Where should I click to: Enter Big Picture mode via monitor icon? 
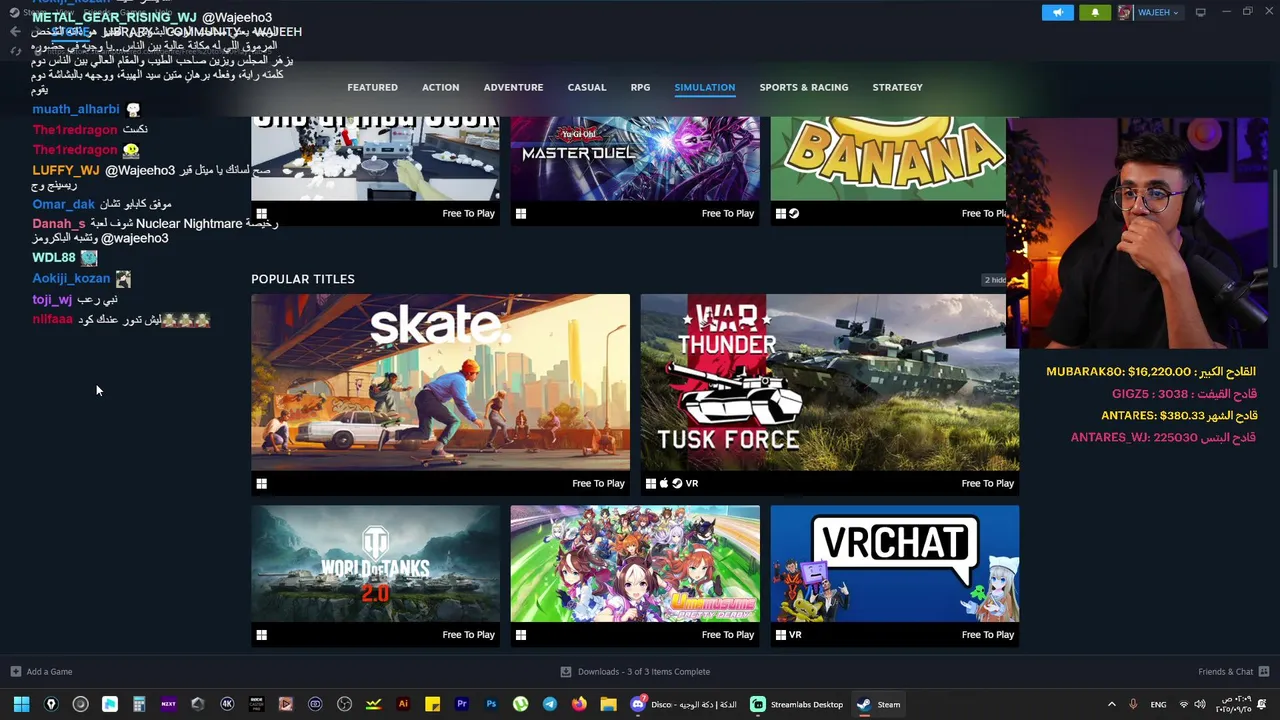click(x=1201, y=12)
